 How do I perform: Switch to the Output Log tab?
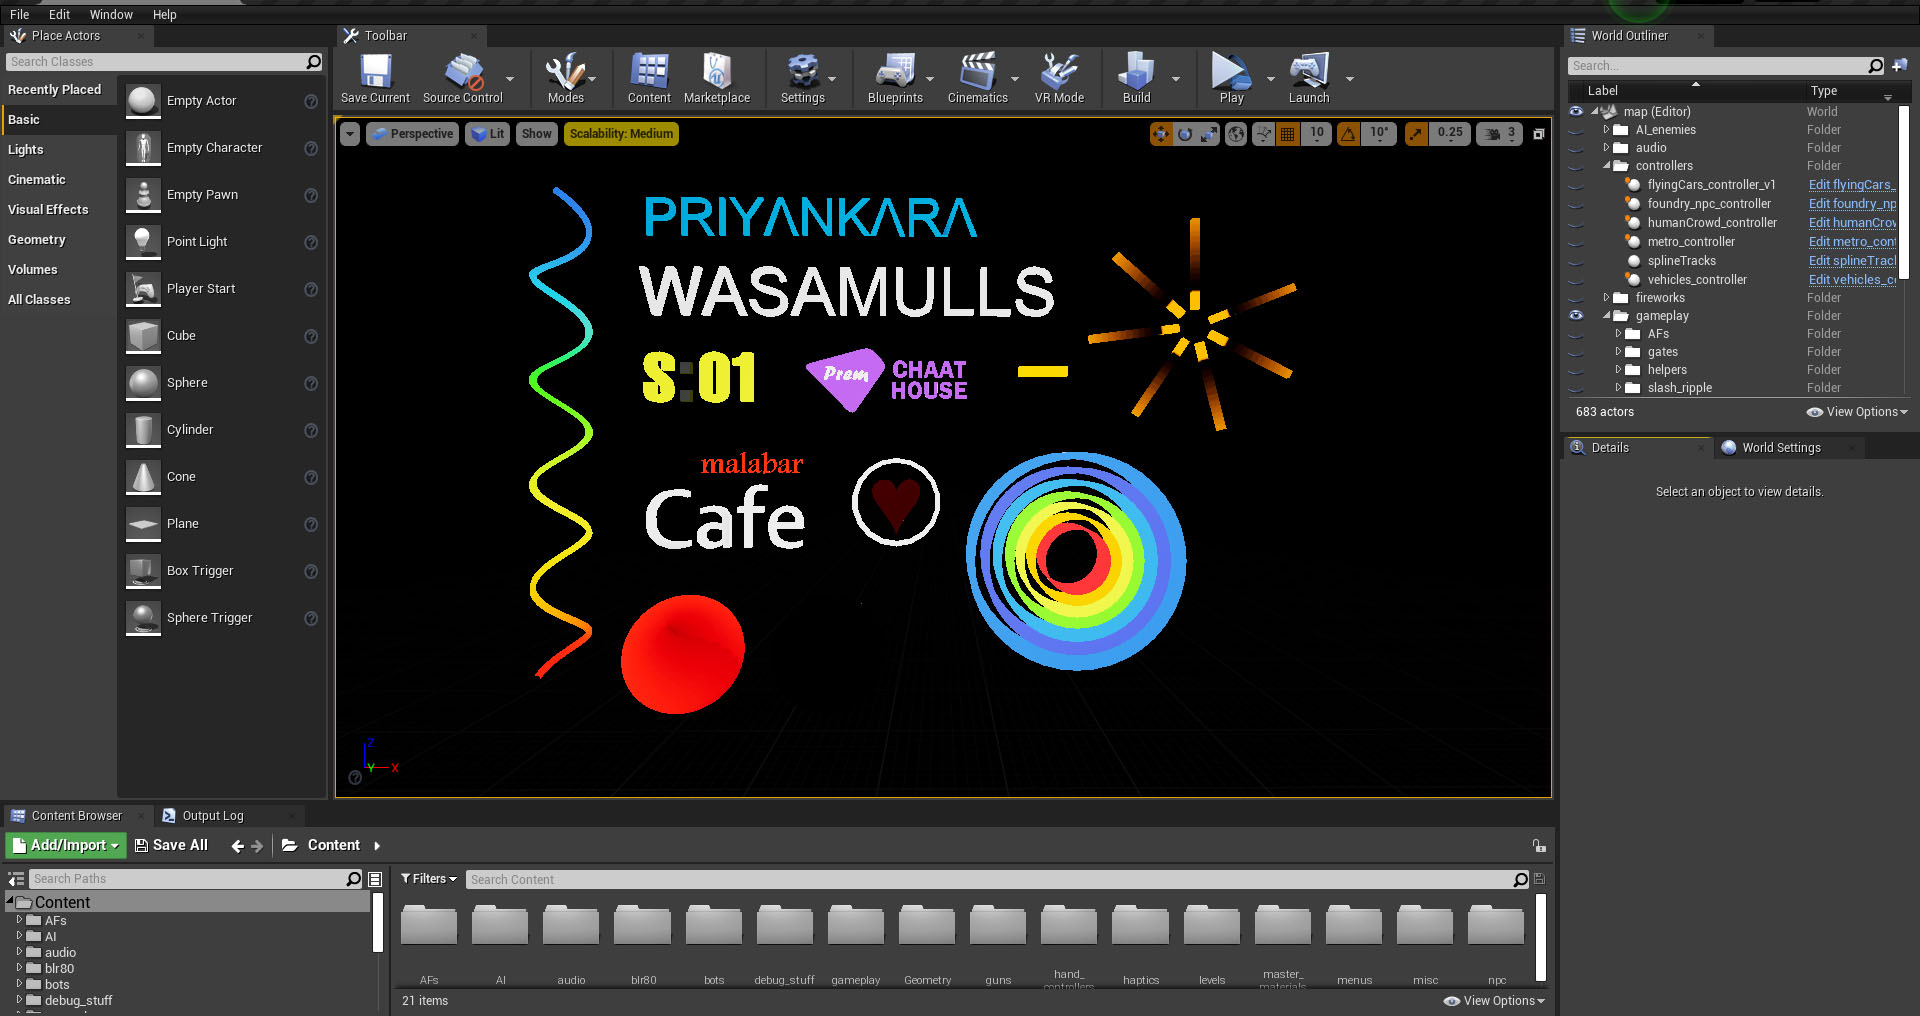[x=212, y=816]
